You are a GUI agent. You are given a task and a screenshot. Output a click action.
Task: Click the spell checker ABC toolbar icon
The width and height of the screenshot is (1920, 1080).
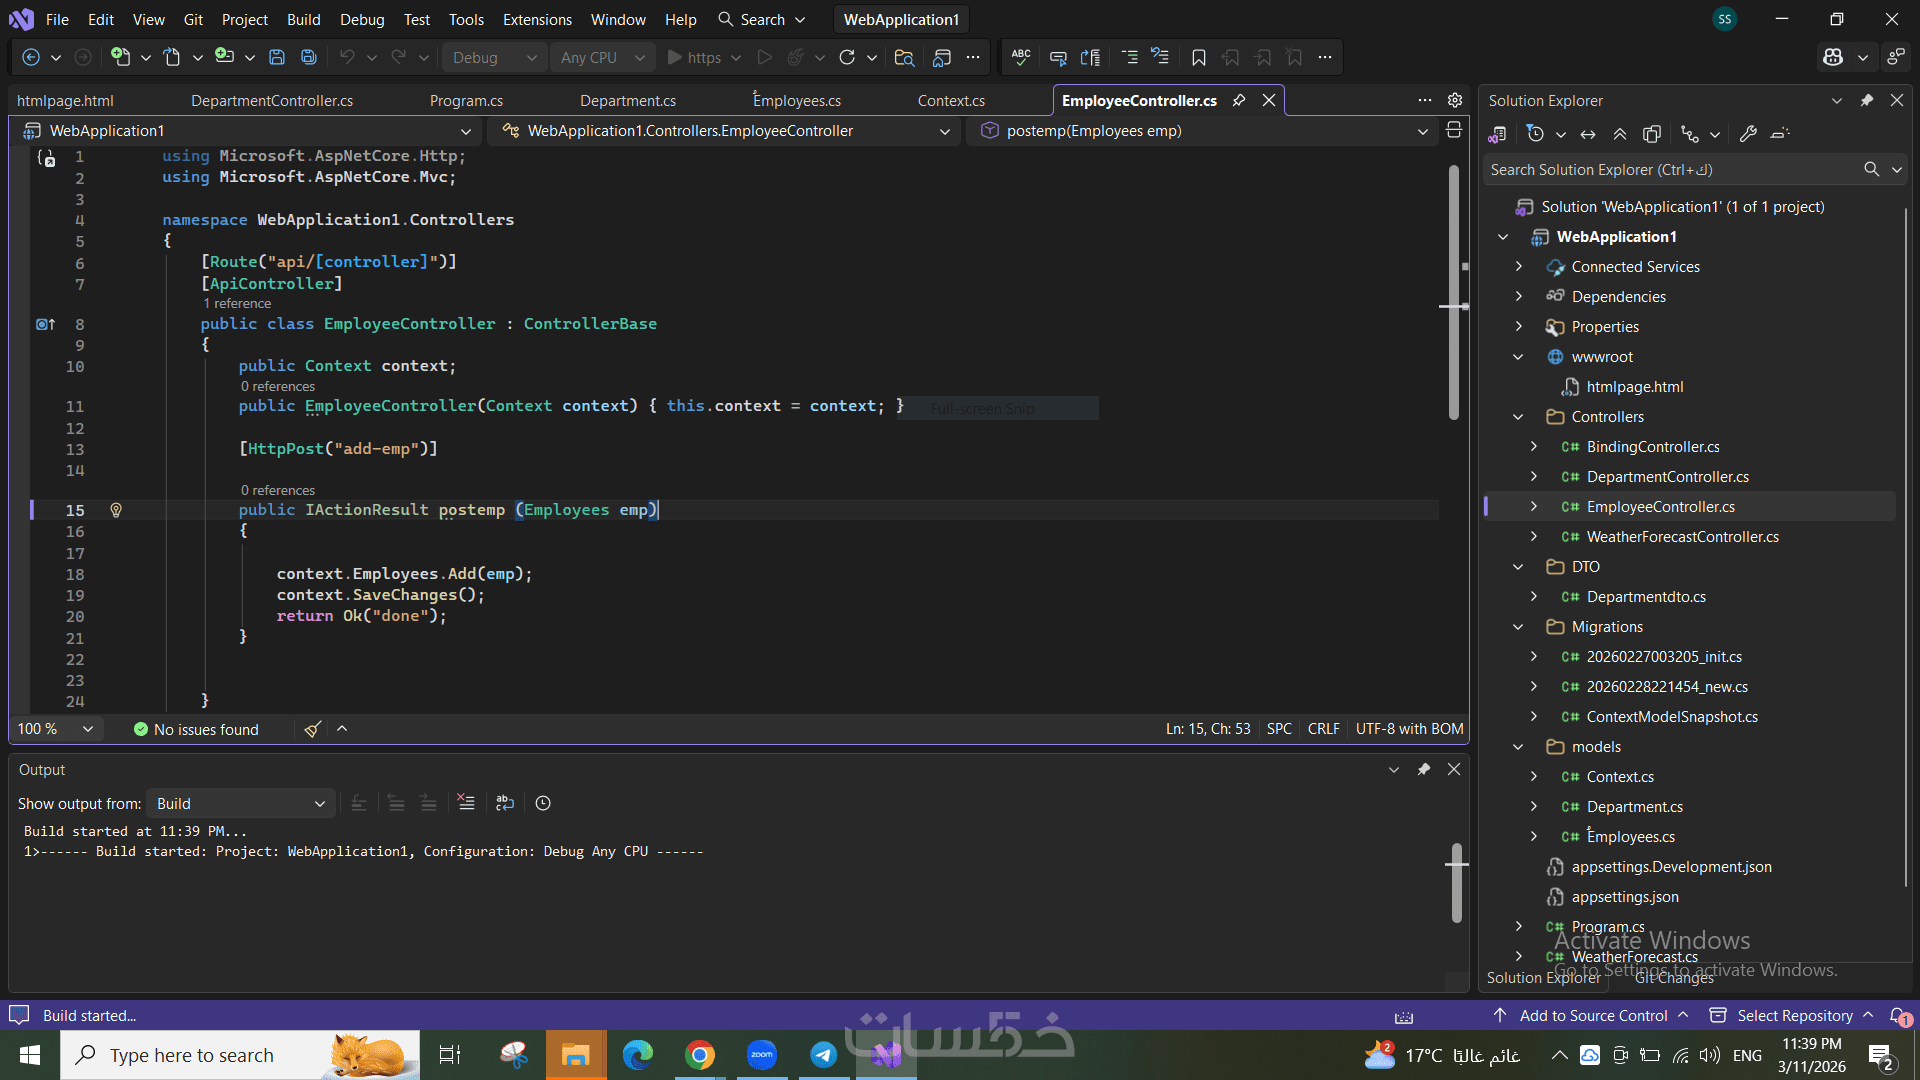pos(1021,58)
